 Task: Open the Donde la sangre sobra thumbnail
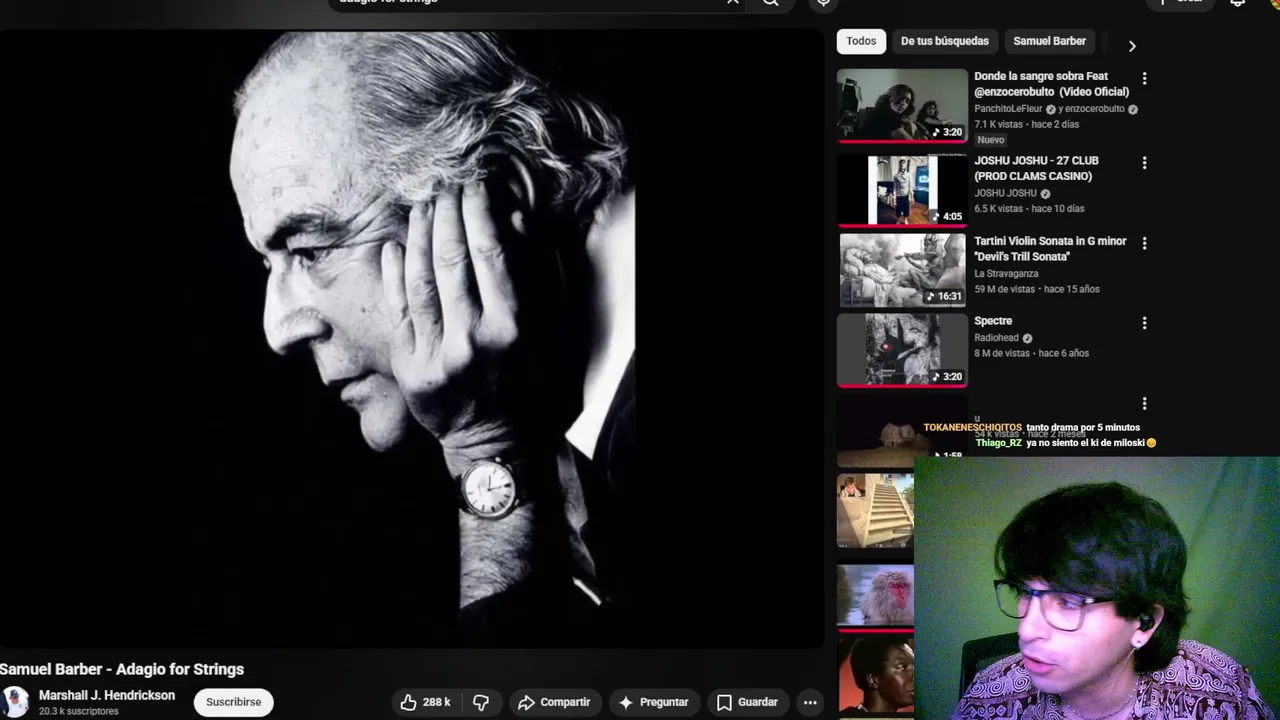pyautogui.click(x=902, y=105)
